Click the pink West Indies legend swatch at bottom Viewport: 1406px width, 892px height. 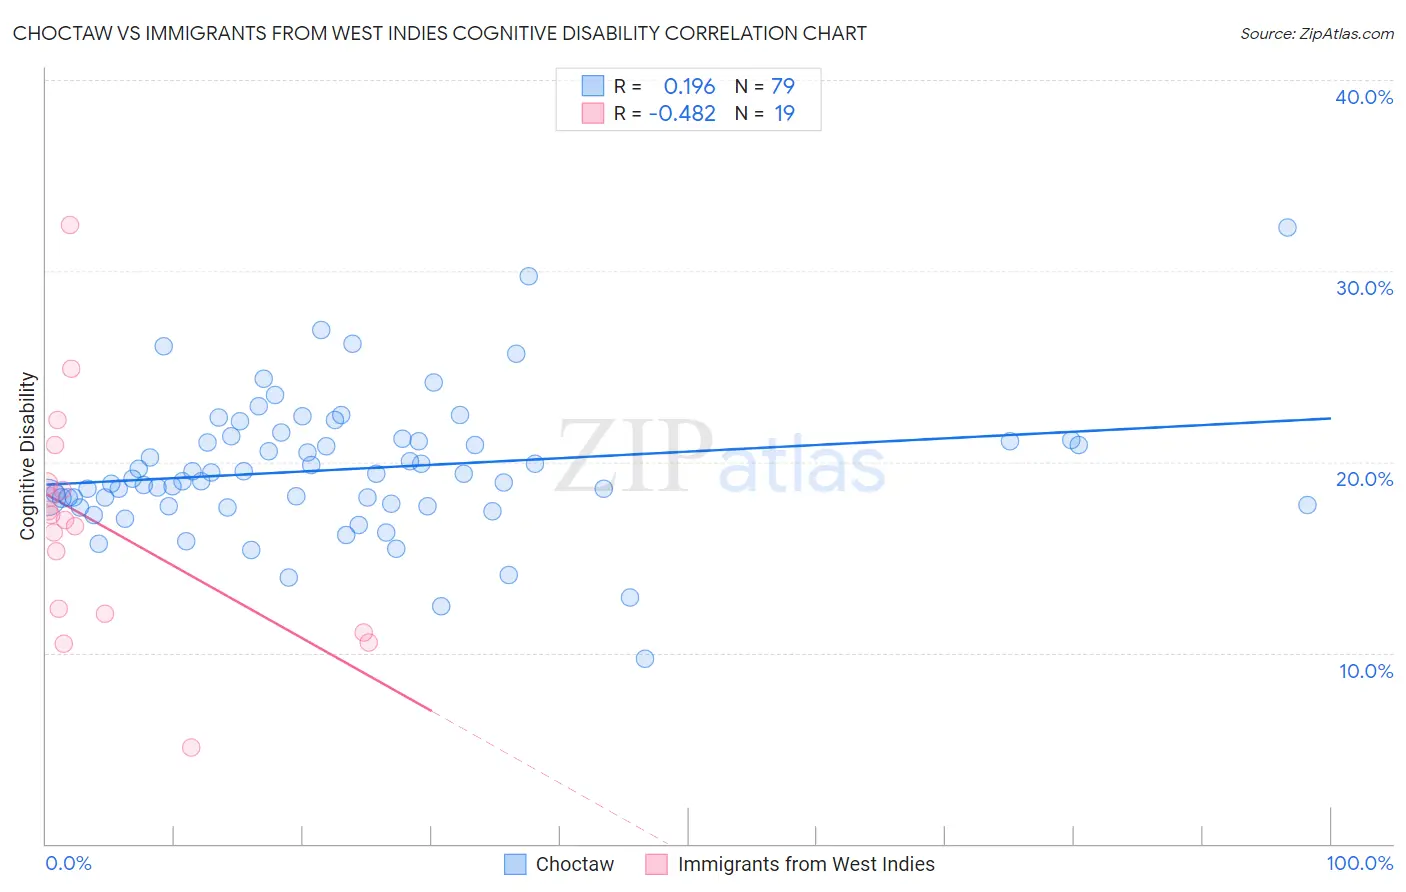[657, 864]
